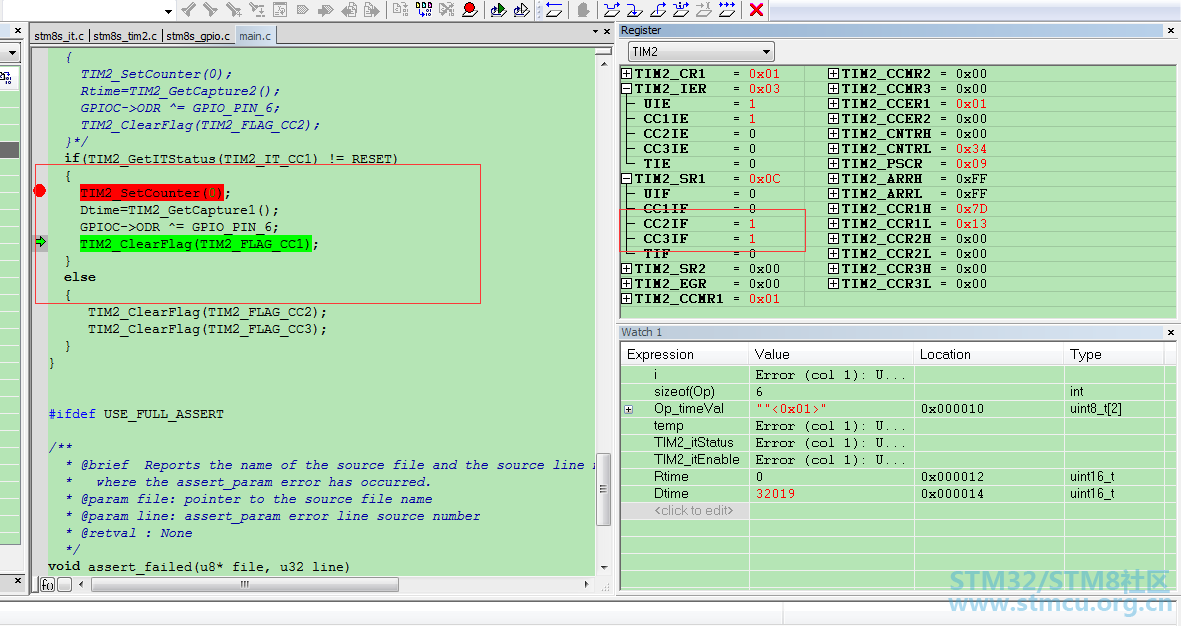Click the editor scroll-up arrow
1181x626 pixels.
[603, 65]
